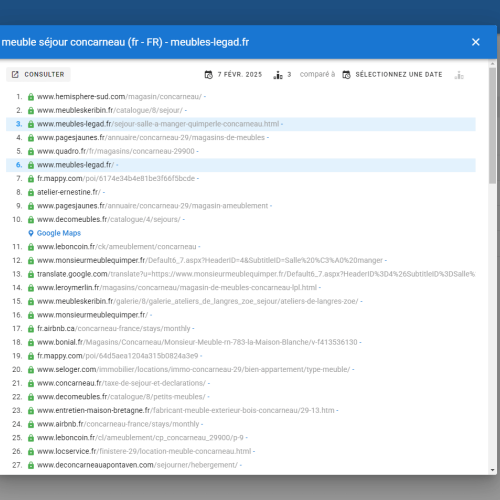Click the vertical scrollbar thumb
The image size is (500, 500).
(492, 125)
